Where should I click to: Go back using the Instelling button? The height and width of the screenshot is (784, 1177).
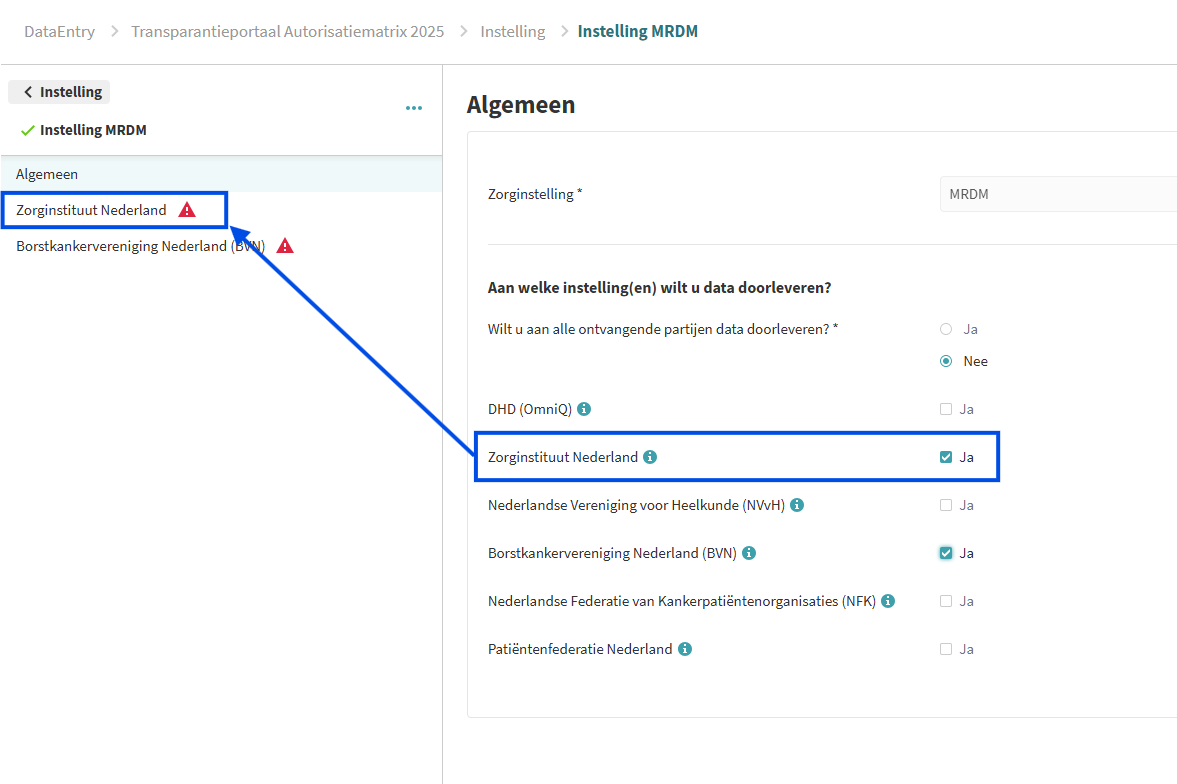click(x=60, y=92)
